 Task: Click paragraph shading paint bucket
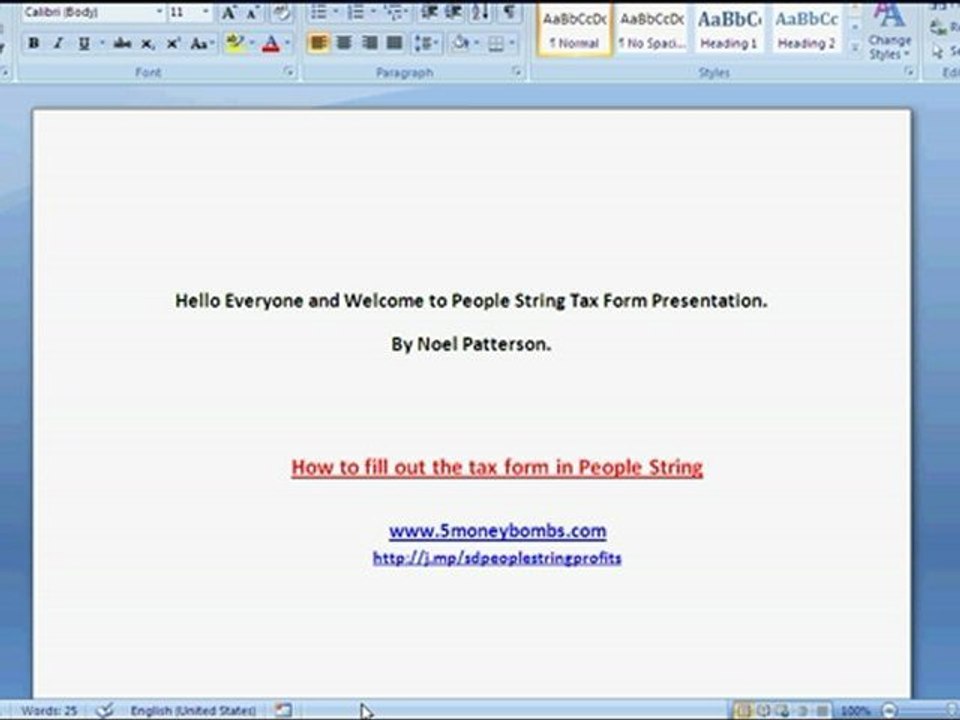(x=460, y=43)
